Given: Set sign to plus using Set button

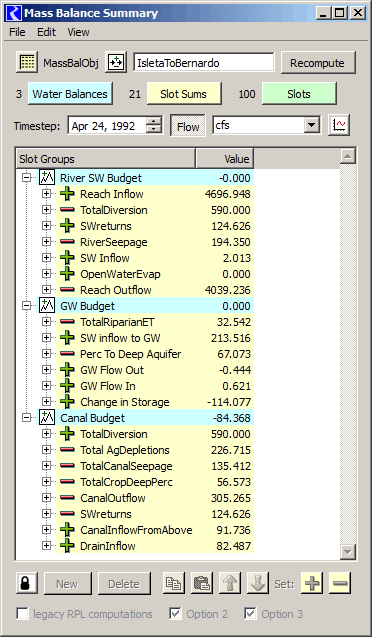Looking at the screenshot, I should point(311,583).
